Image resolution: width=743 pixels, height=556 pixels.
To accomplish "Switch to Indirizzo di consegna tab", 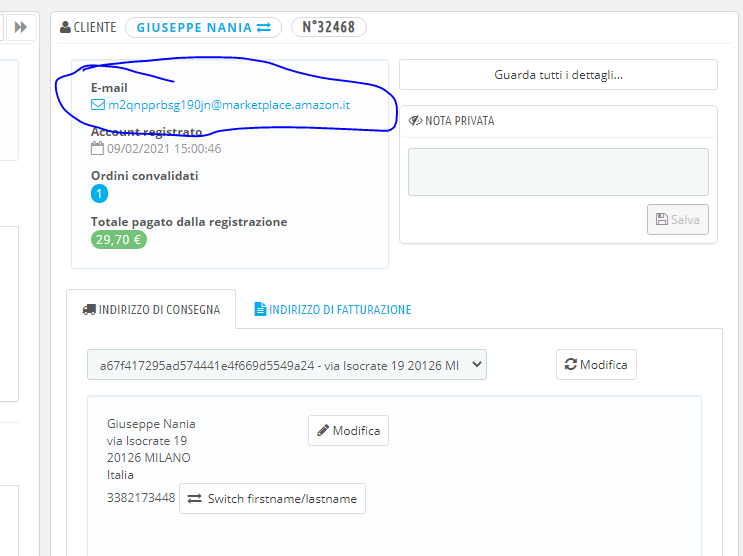I will [x=151, y=310].
